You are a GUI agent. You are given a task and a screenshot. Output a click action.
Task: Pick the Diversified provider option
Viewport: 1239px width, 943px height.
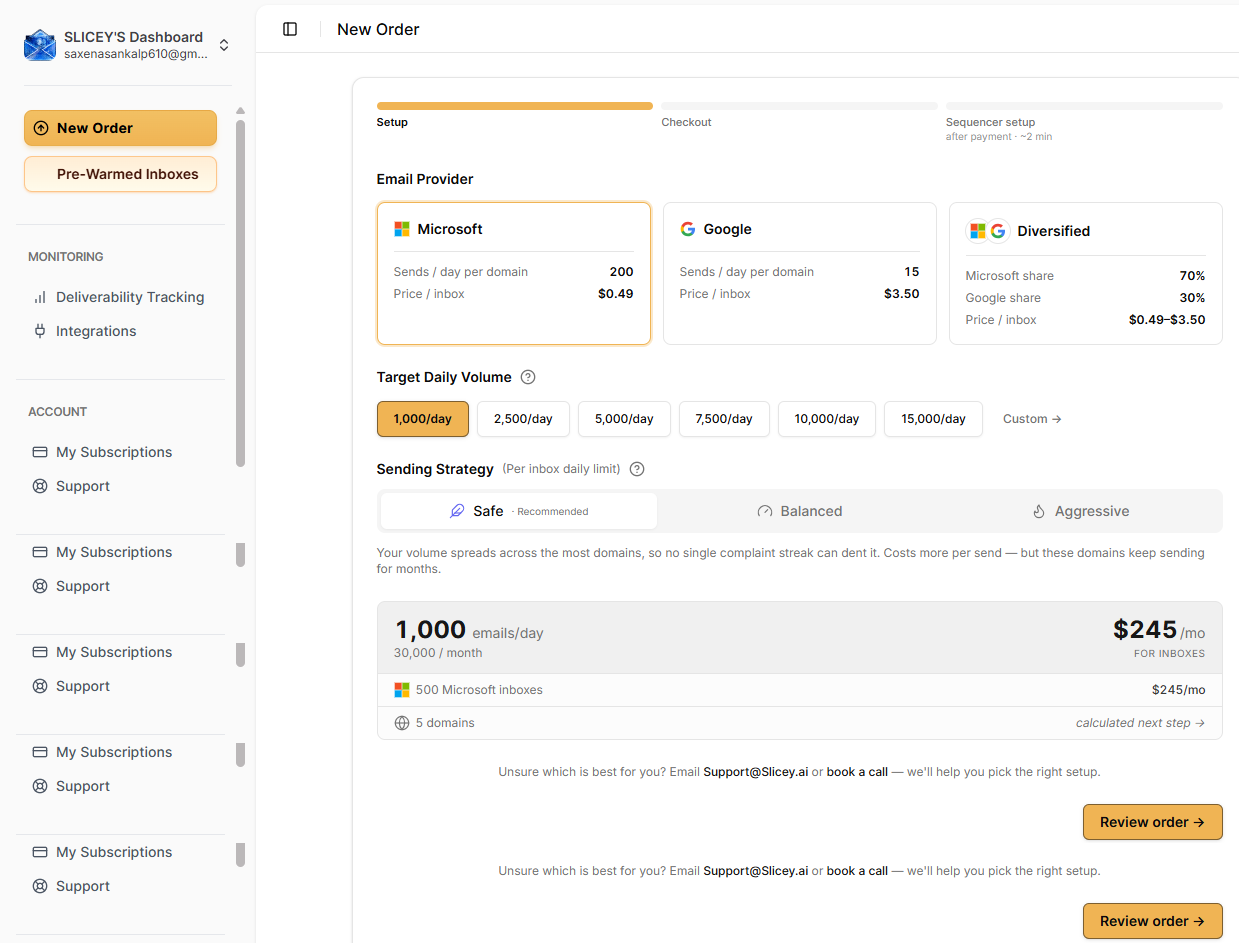[x=1086, y=274]
